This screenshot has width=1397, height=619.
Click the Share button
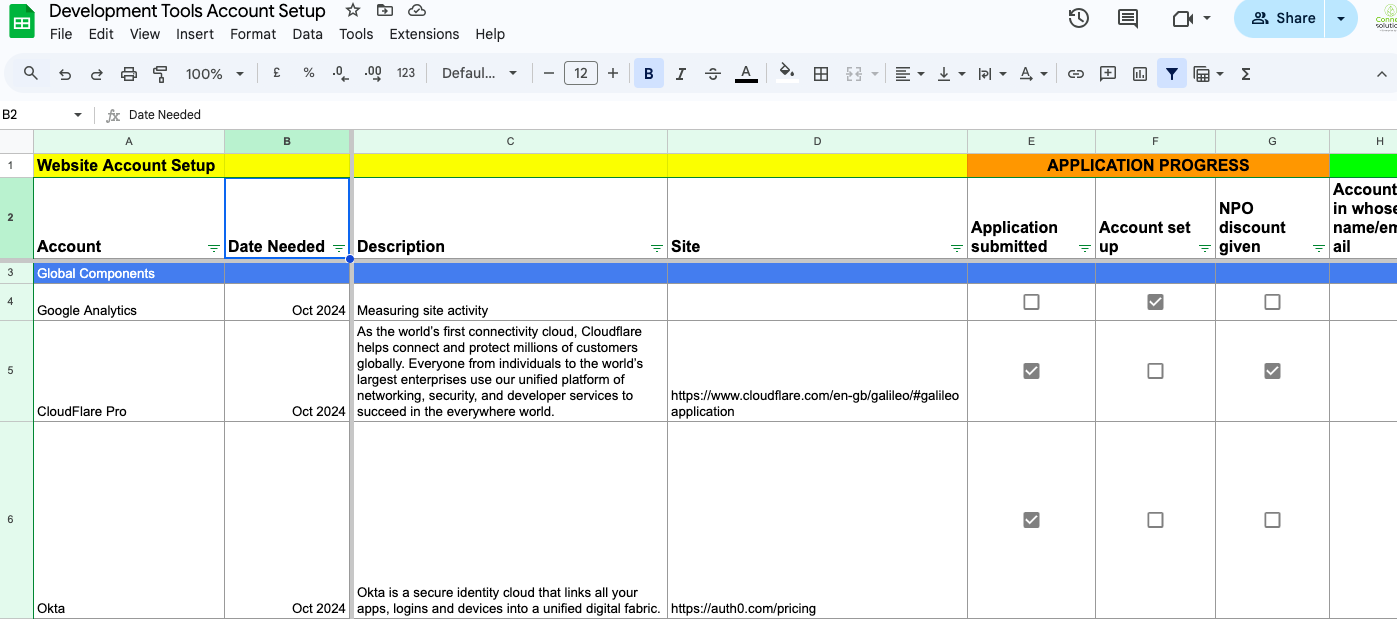pyautogui.click(x=1283, y=18)
